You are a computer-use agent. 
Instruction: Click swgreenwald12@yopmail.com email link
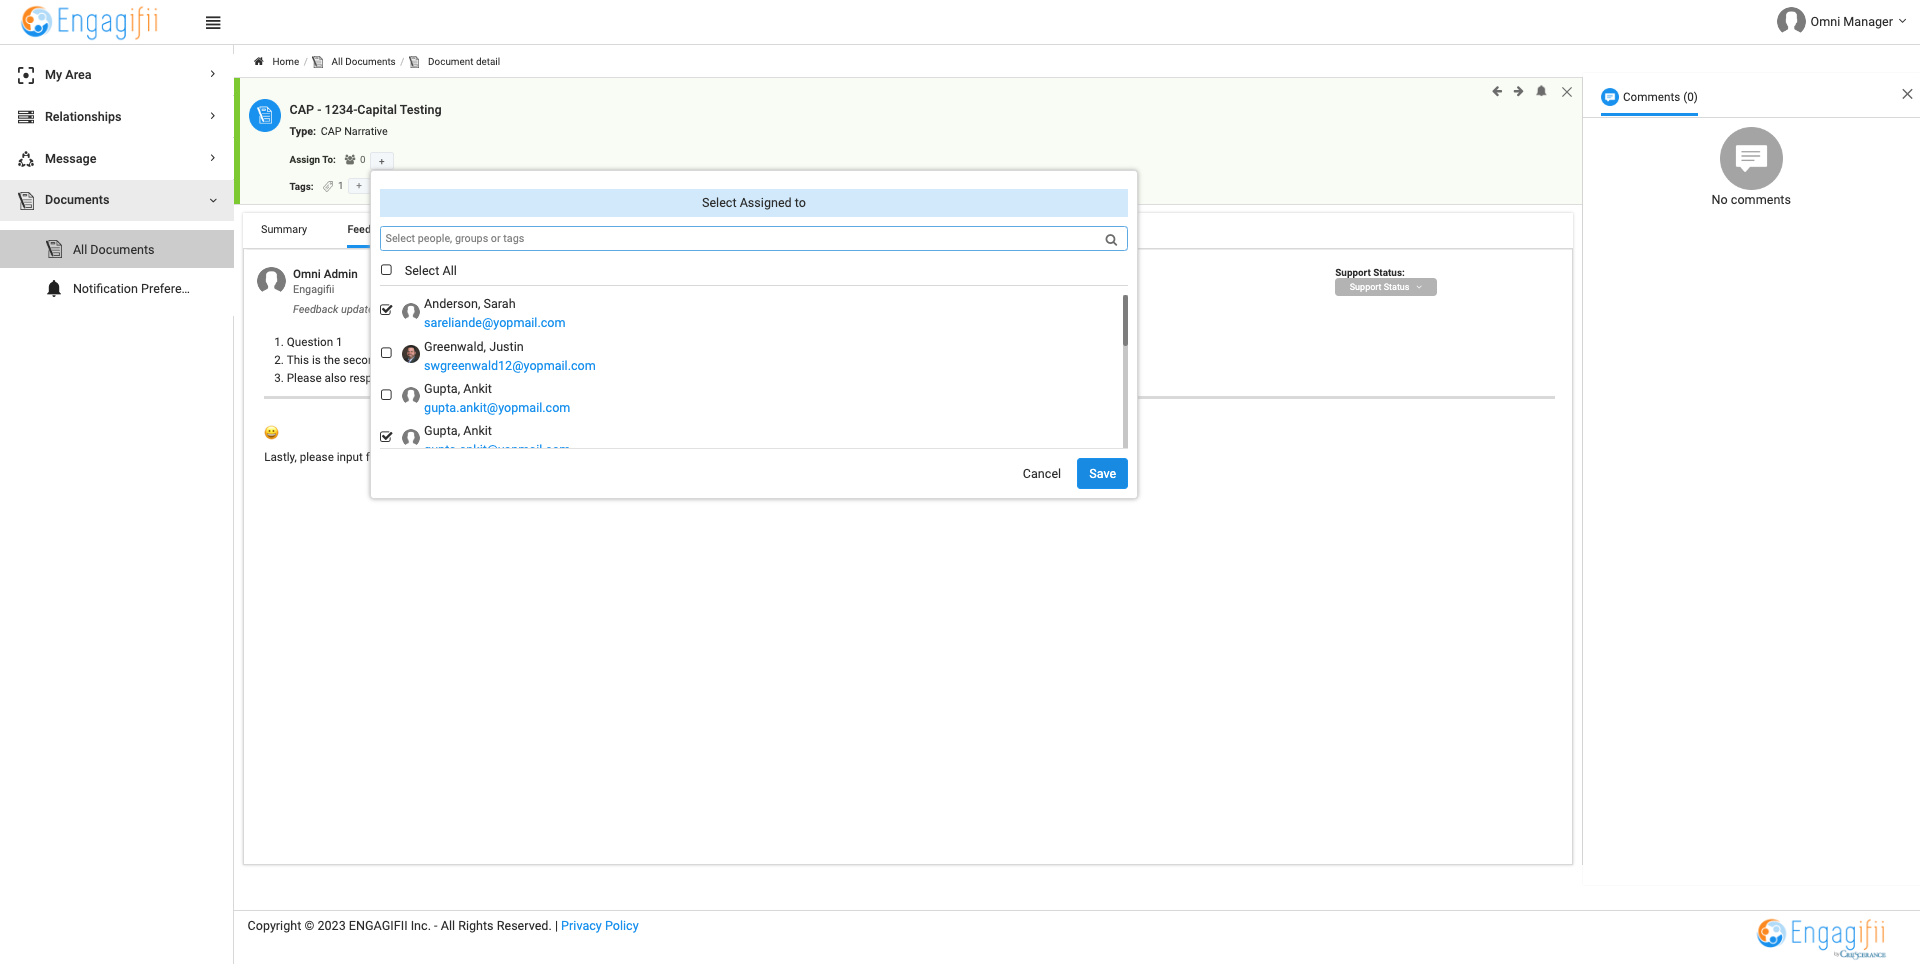509,366
